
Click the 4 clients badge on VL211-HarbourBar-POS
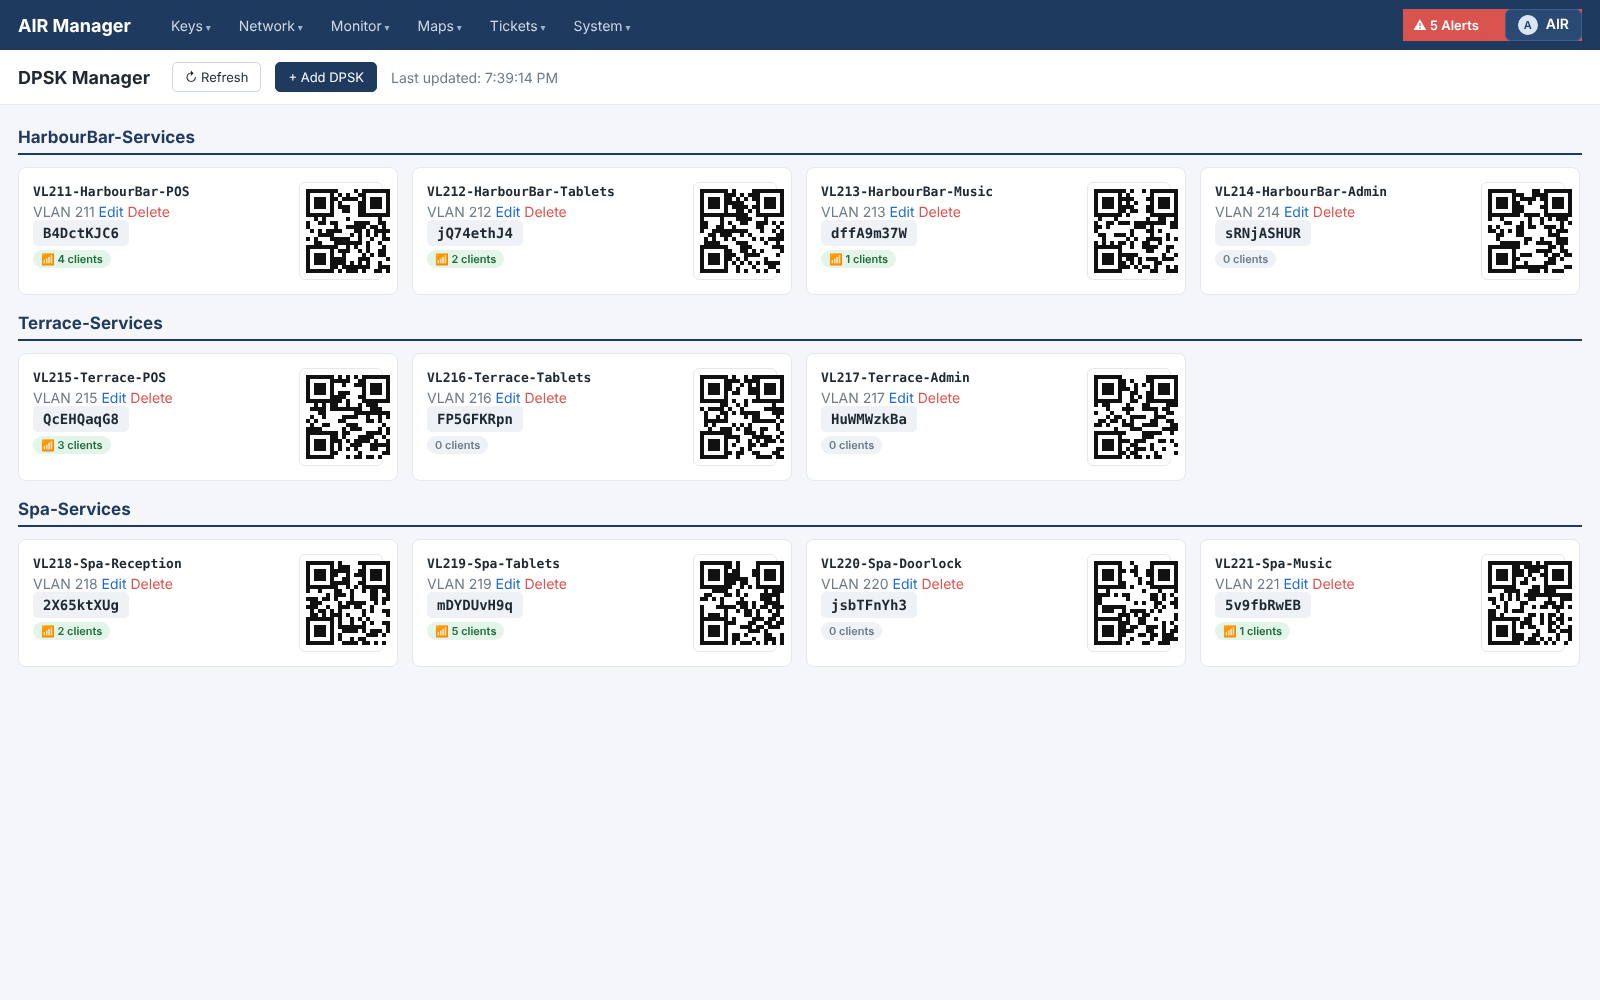pos(72,259)
